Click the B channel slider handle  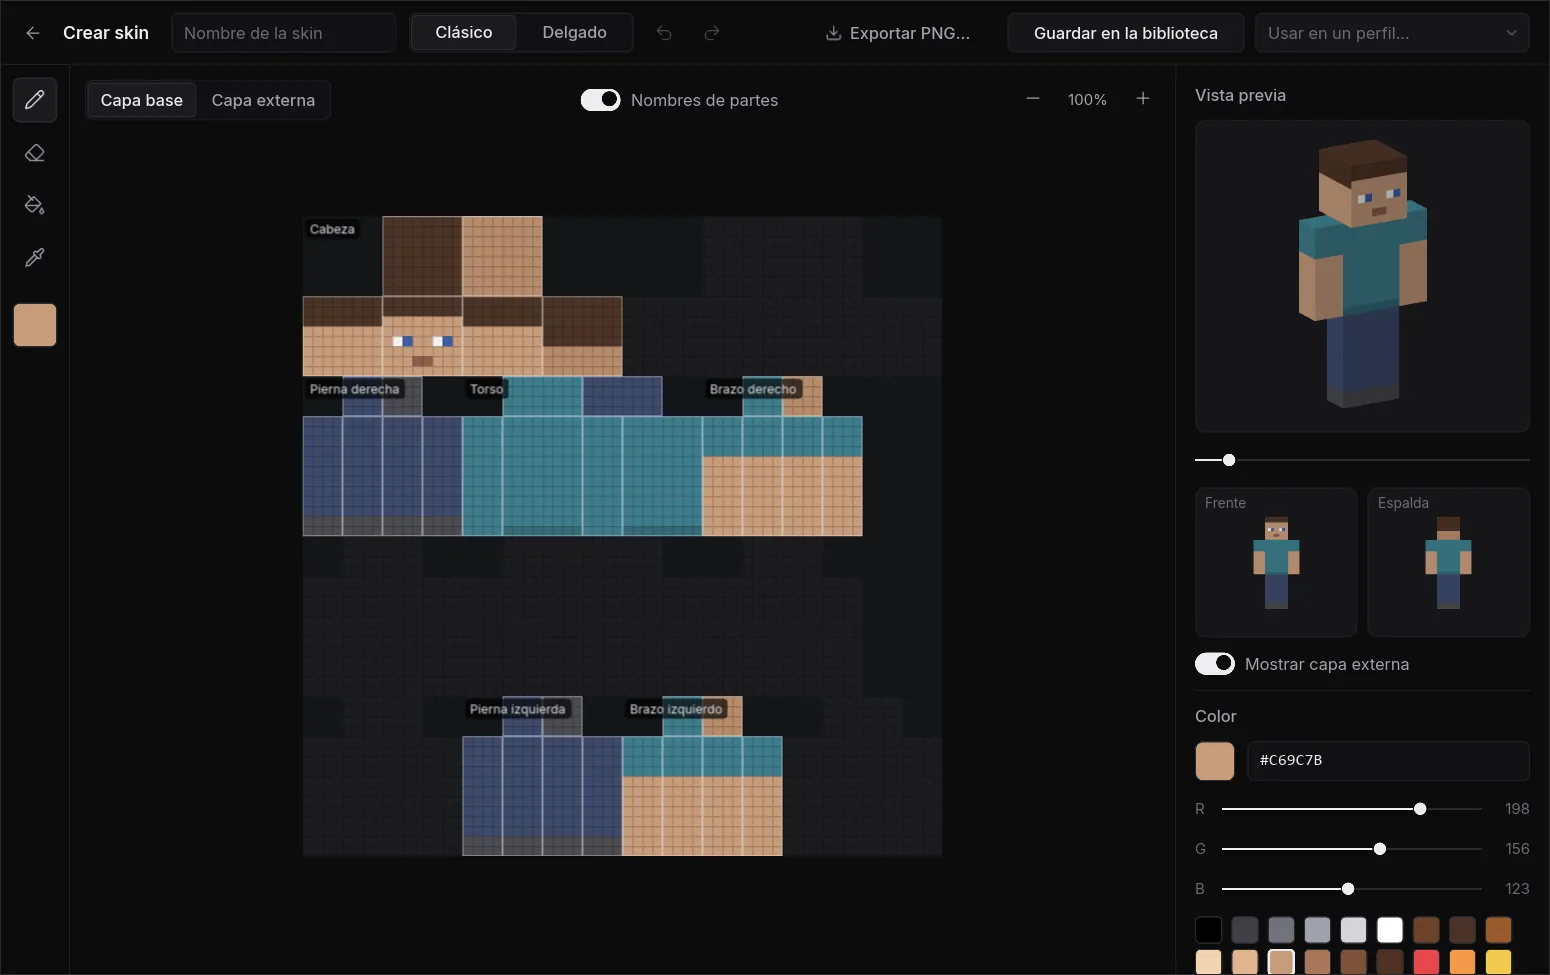[1348, 889]
